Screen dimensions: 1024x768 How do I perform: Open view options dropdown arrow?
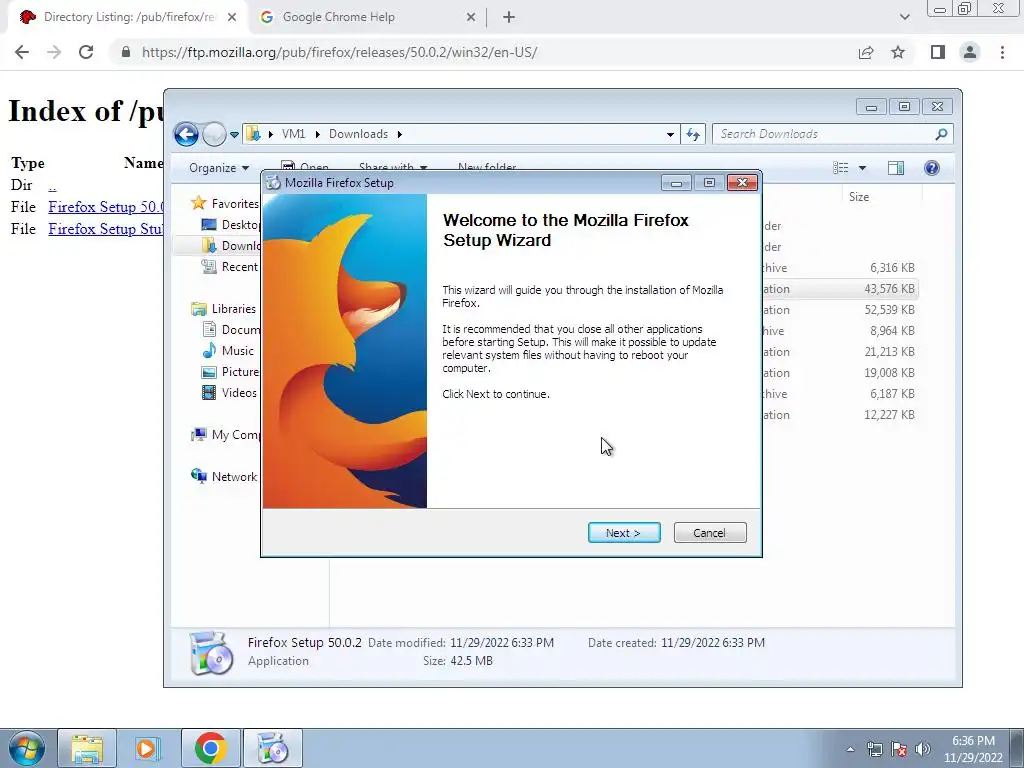tap(862, 168)
